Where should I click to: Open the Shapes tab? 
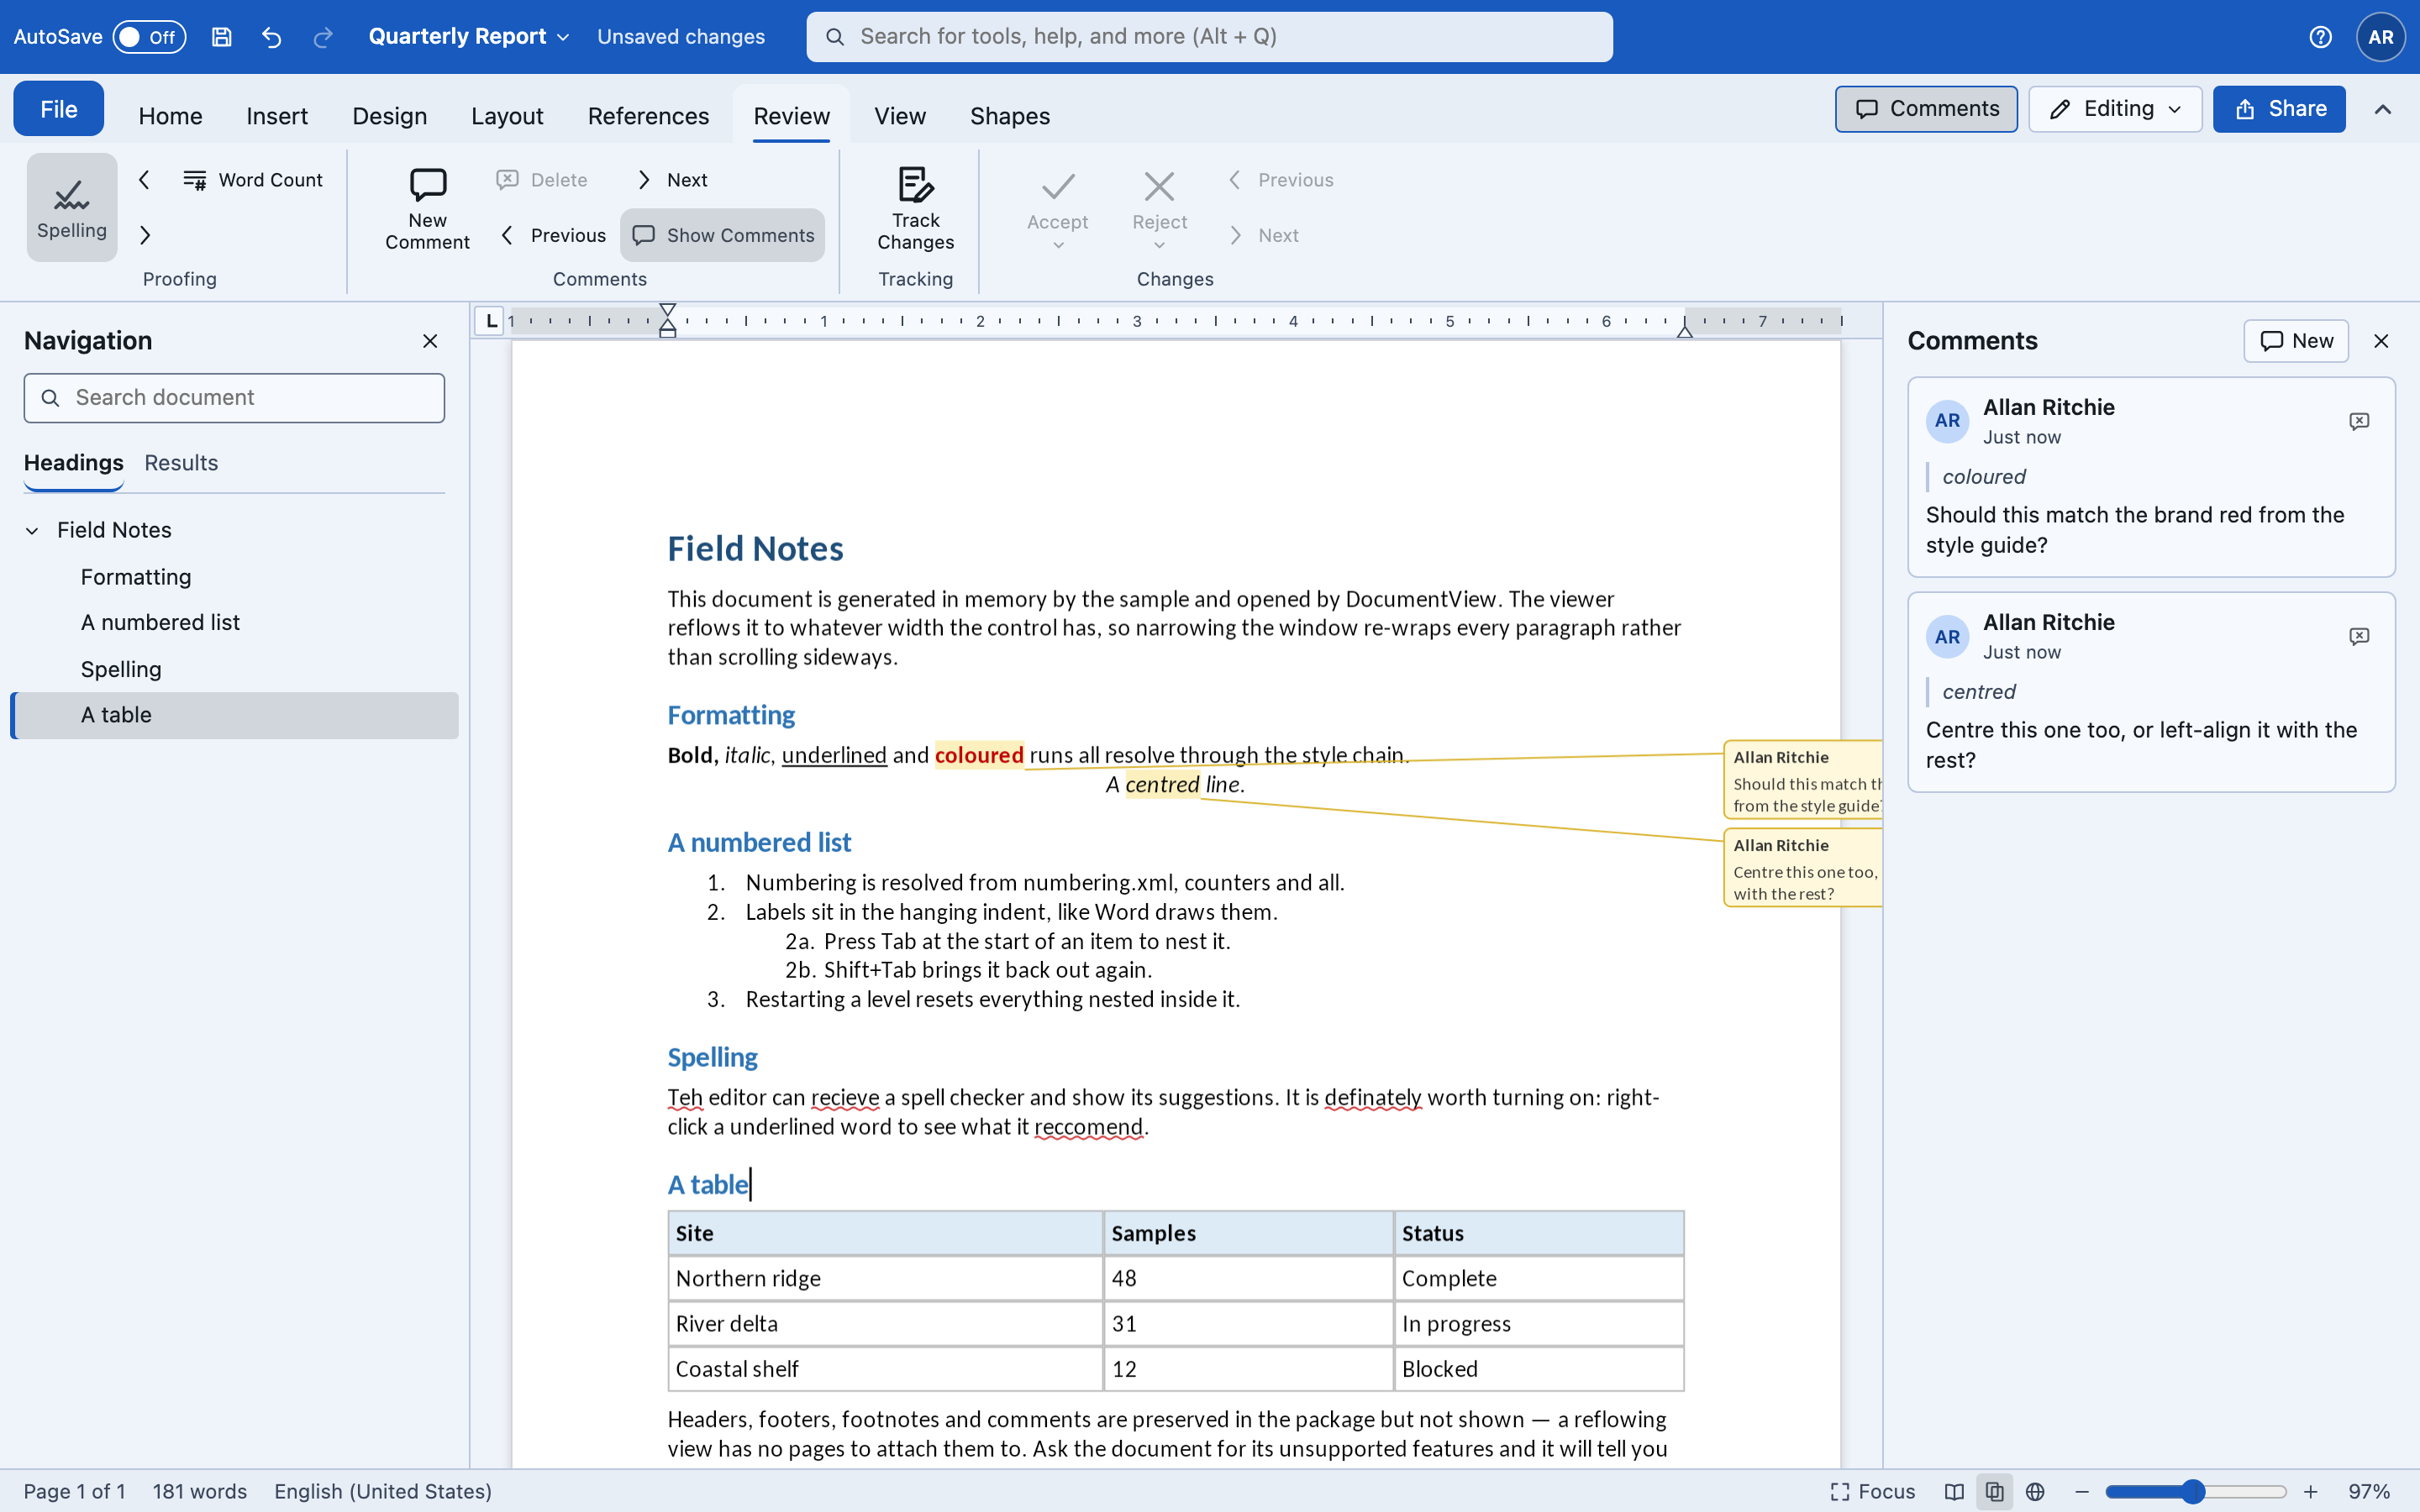point(1010,116)
